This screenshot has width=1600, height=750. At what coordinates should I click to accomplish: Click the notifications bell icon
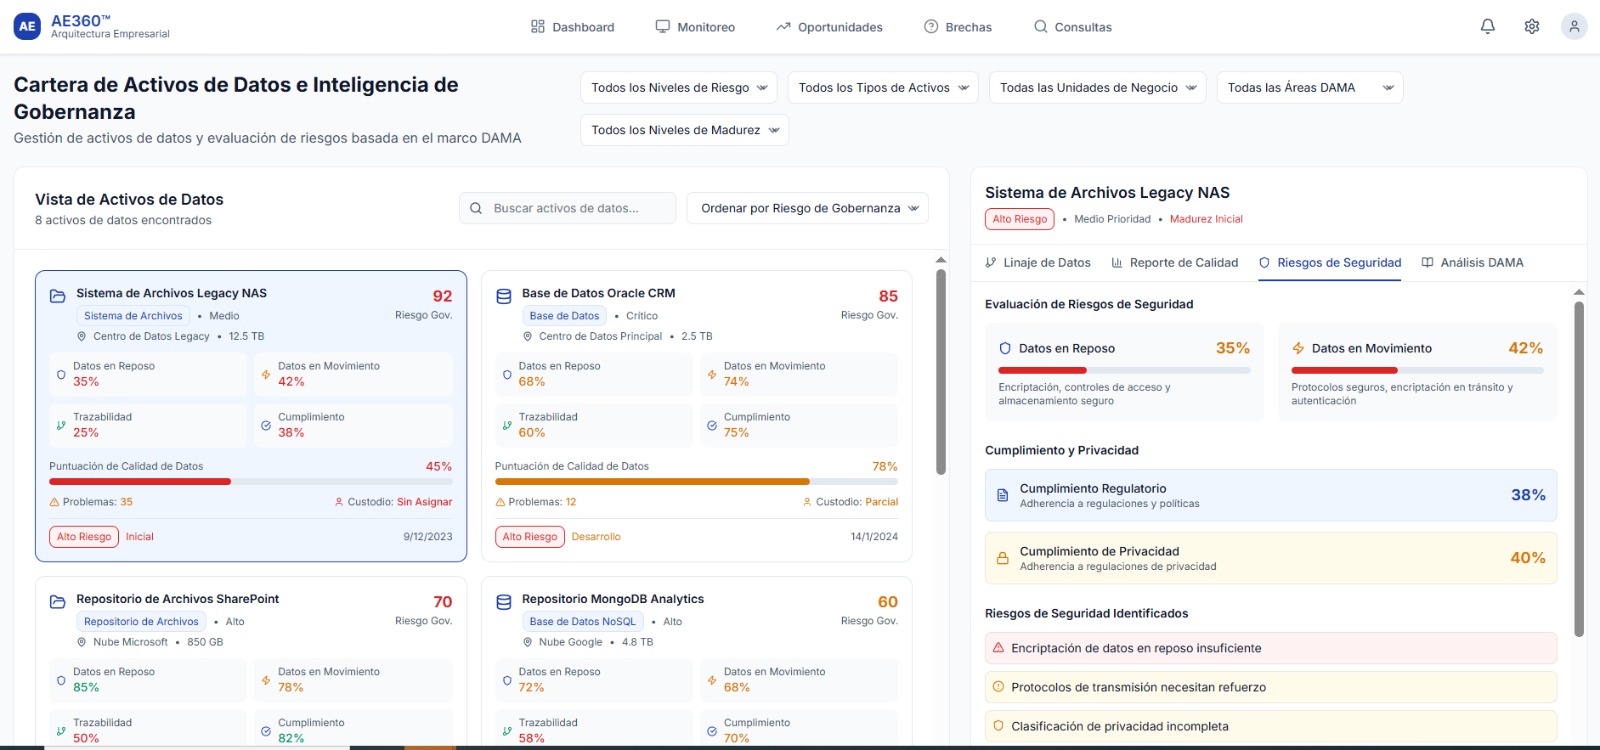1487,27
